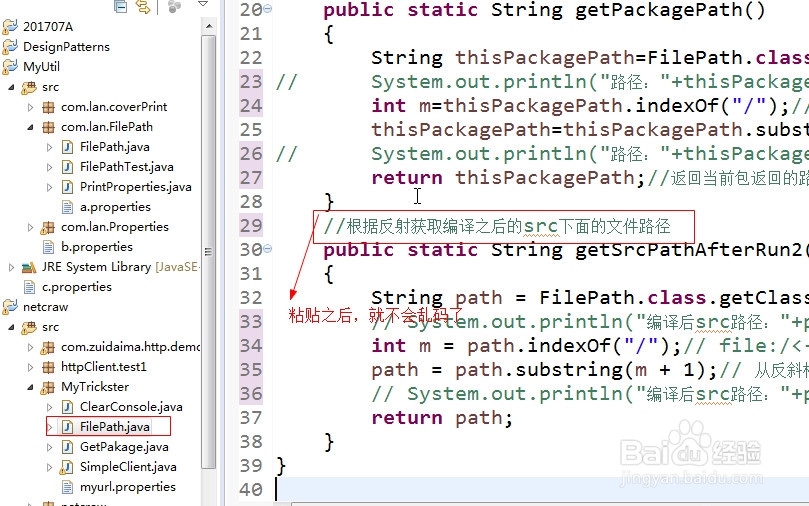Viewport: 809px width, 506px height.
Task: Collapse the MyTrickster package
Action: point(30,387)
